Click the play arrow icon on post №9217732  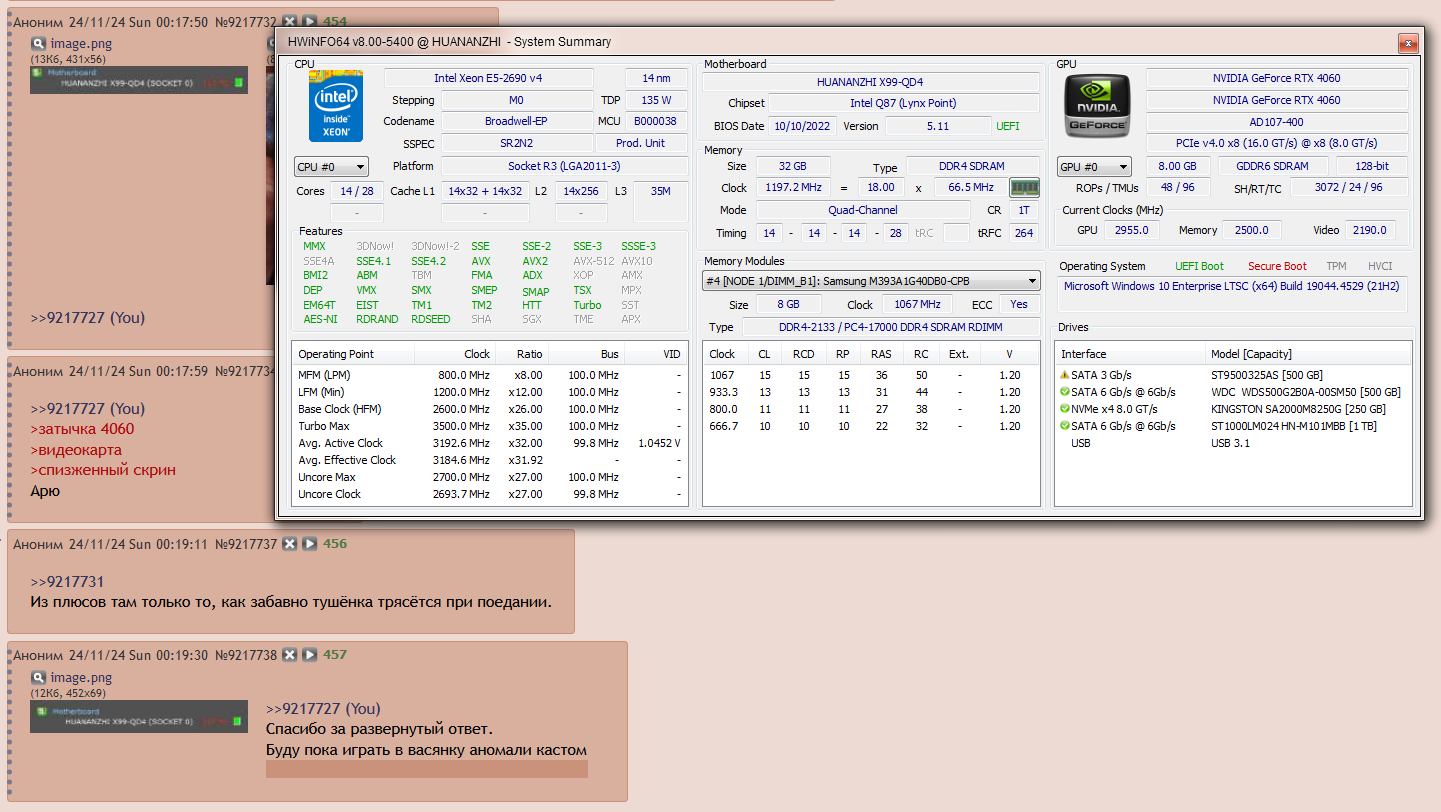coord(309,21)
